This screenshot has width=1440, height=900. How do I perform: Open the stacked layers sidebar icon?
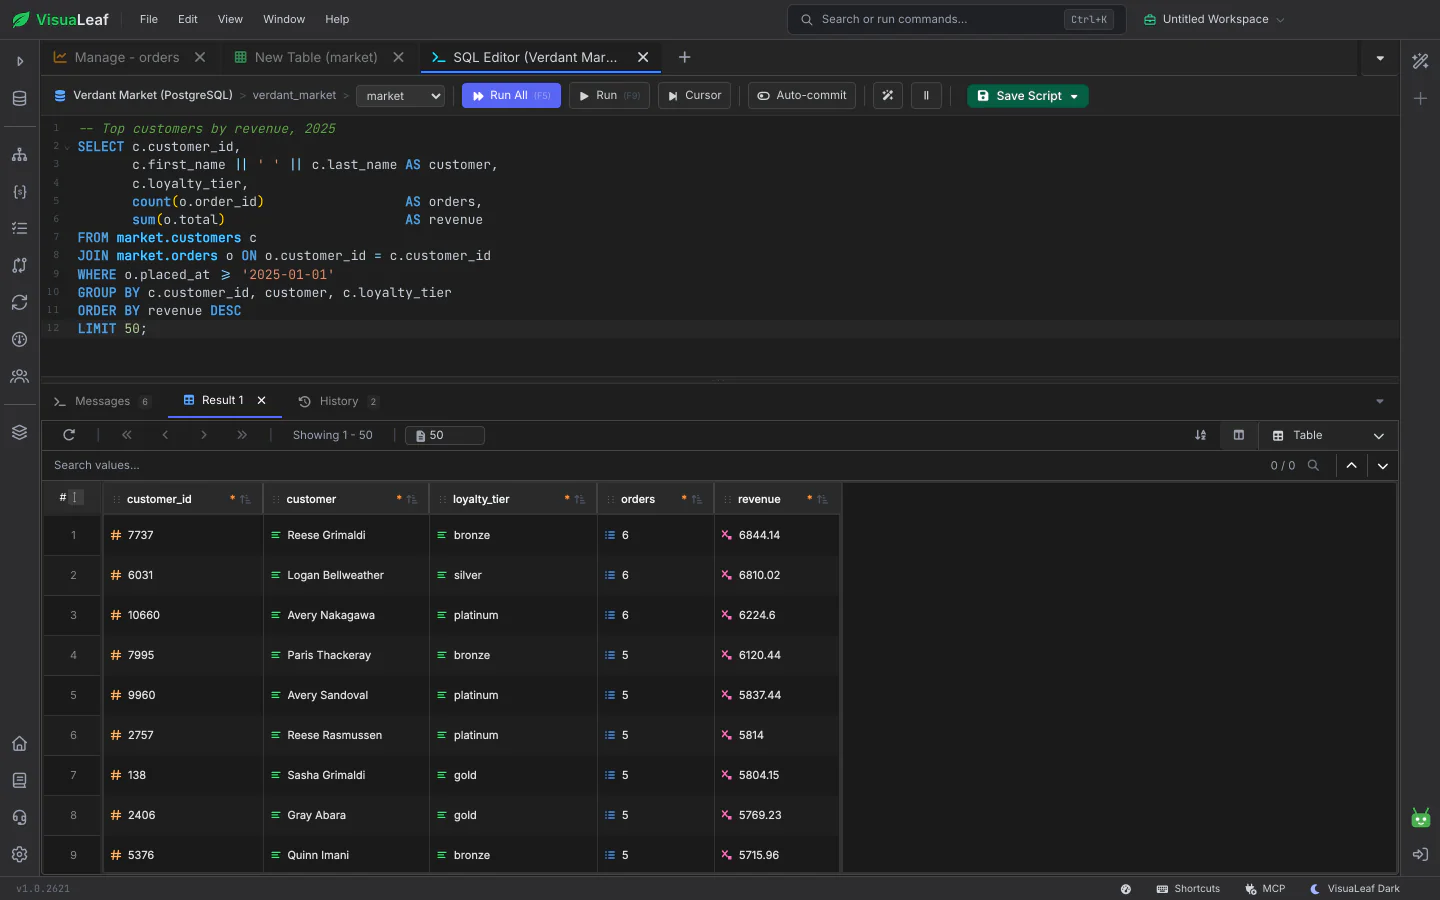tap(19, 432)
